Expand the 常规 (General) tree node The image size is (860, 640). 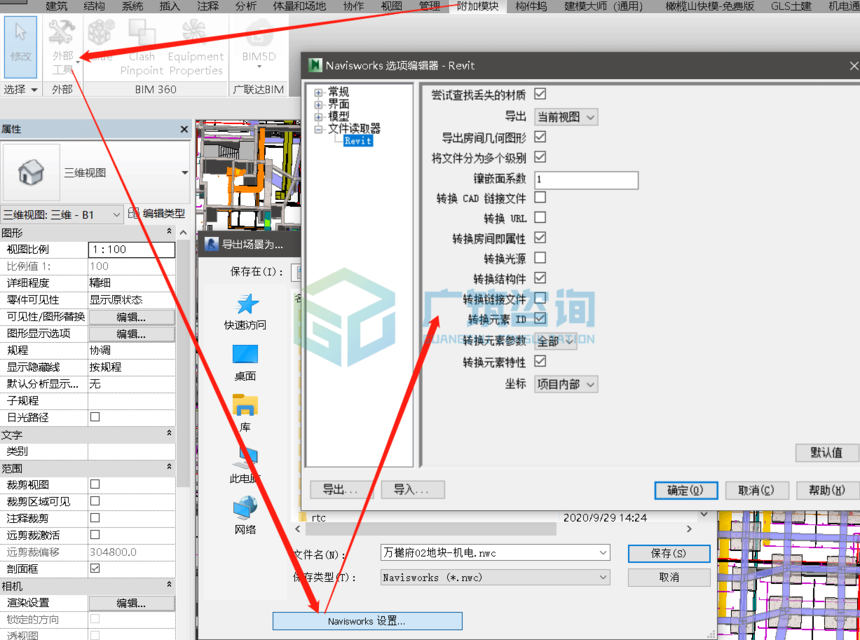click(x=319, y=92)
